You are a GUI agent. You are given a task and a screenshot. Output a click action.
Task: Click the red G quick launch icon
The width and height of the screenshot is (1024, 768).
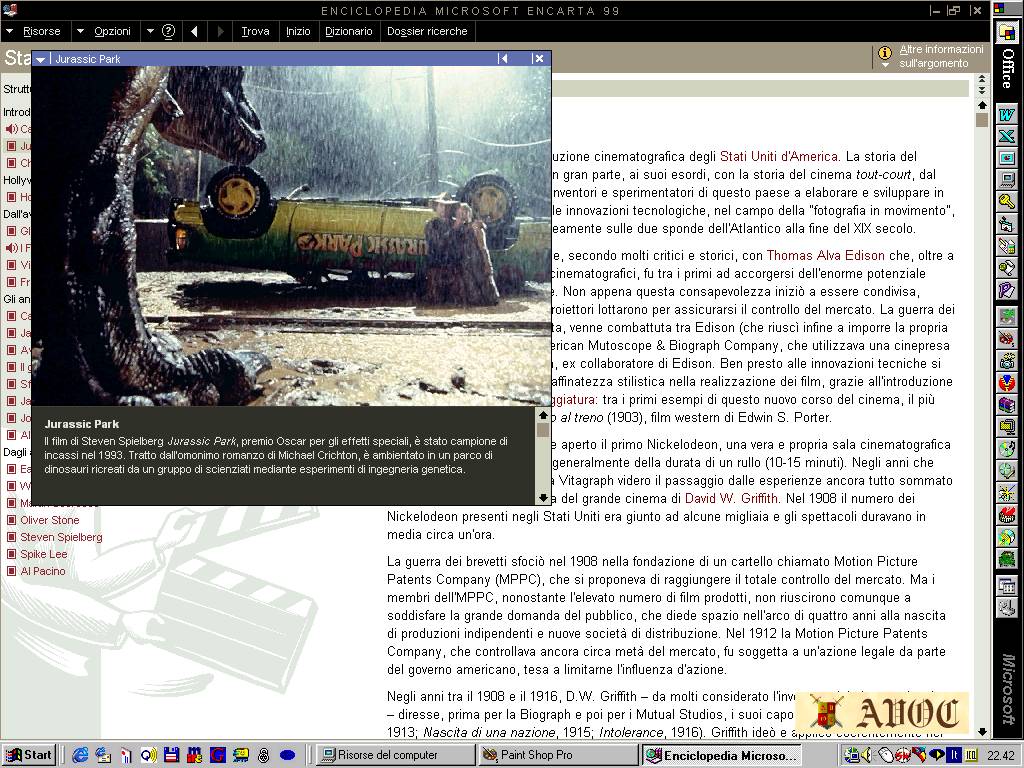217,756
